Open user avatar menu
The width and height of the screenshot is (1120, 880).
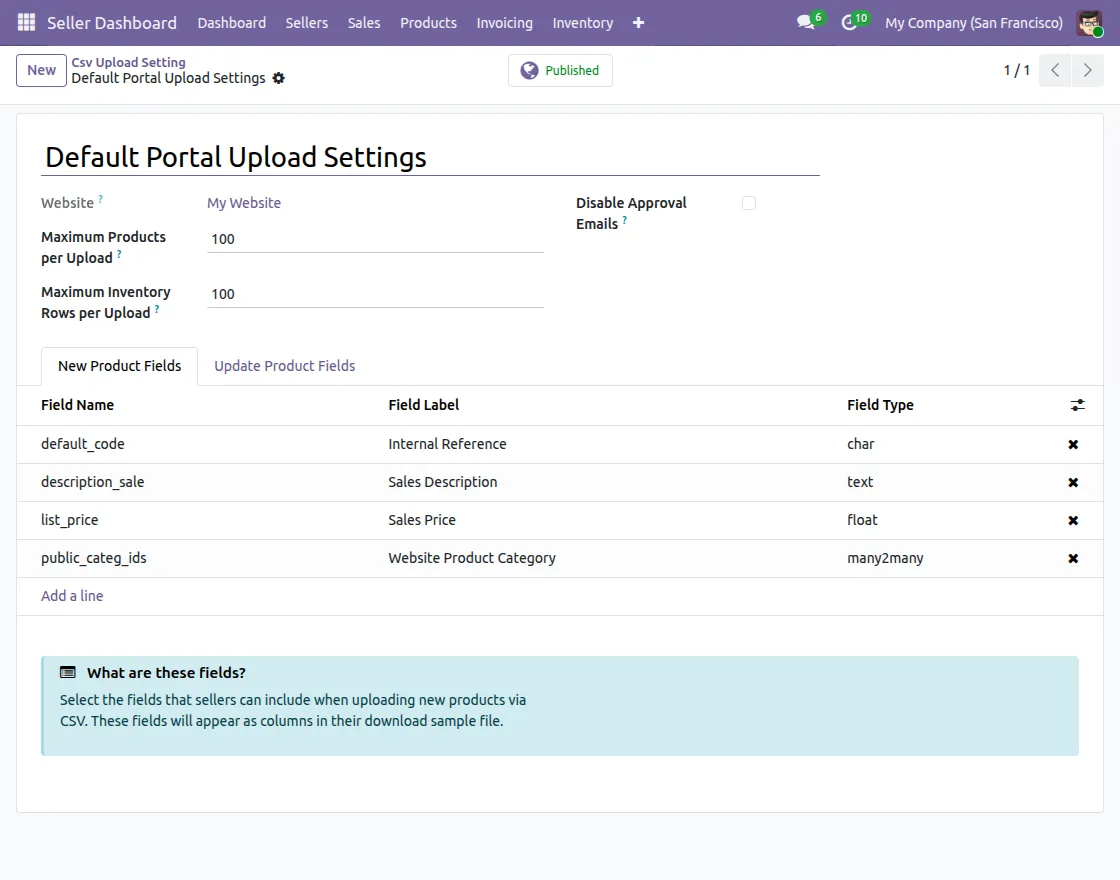tap(1089, 23)
